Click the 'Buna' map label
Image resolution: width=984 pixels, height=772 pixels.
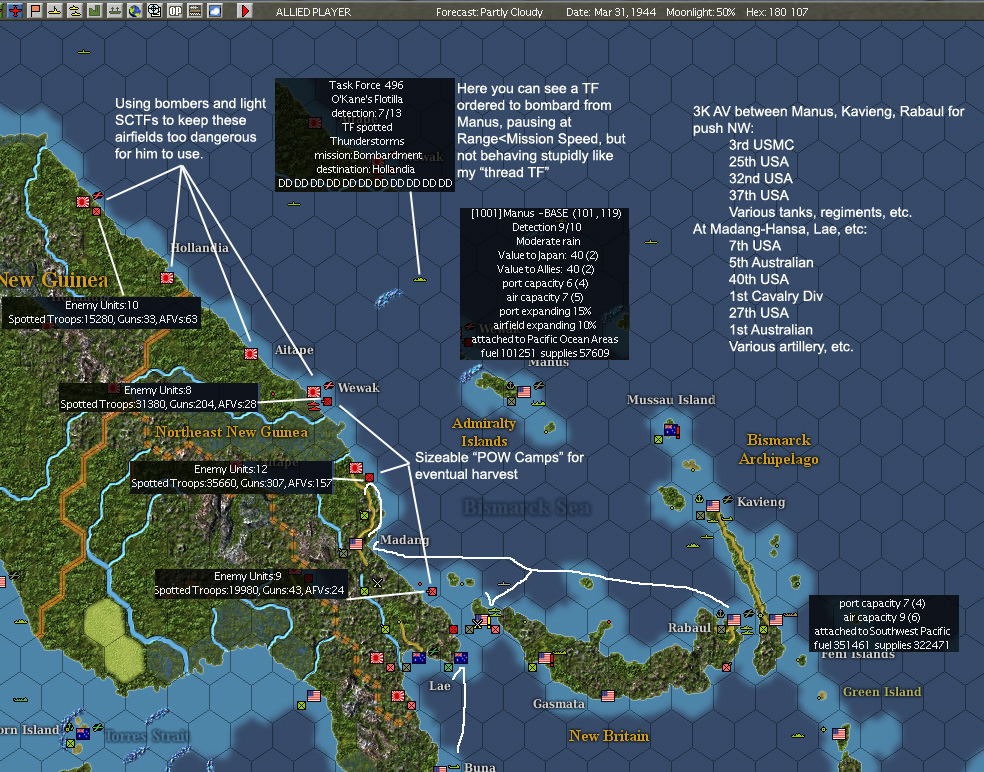click(x=479, y=766)
